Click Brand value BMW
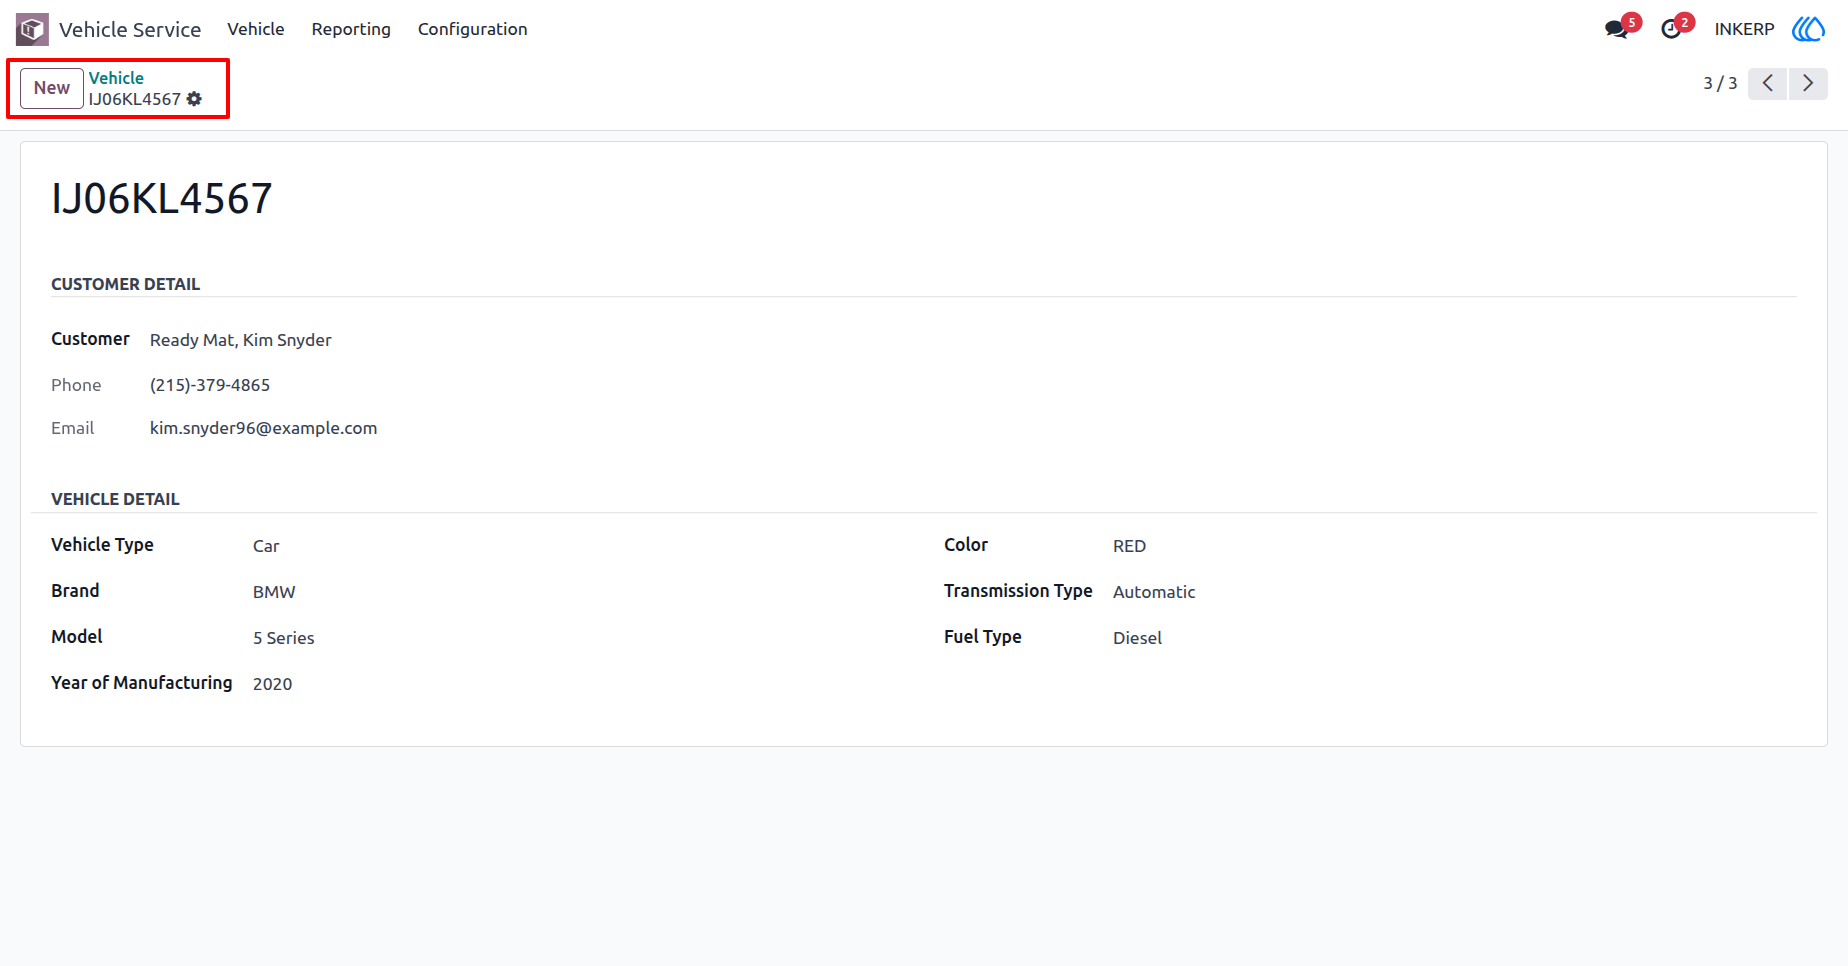The height and width of the screenshot is (966, 1848). 274,592
